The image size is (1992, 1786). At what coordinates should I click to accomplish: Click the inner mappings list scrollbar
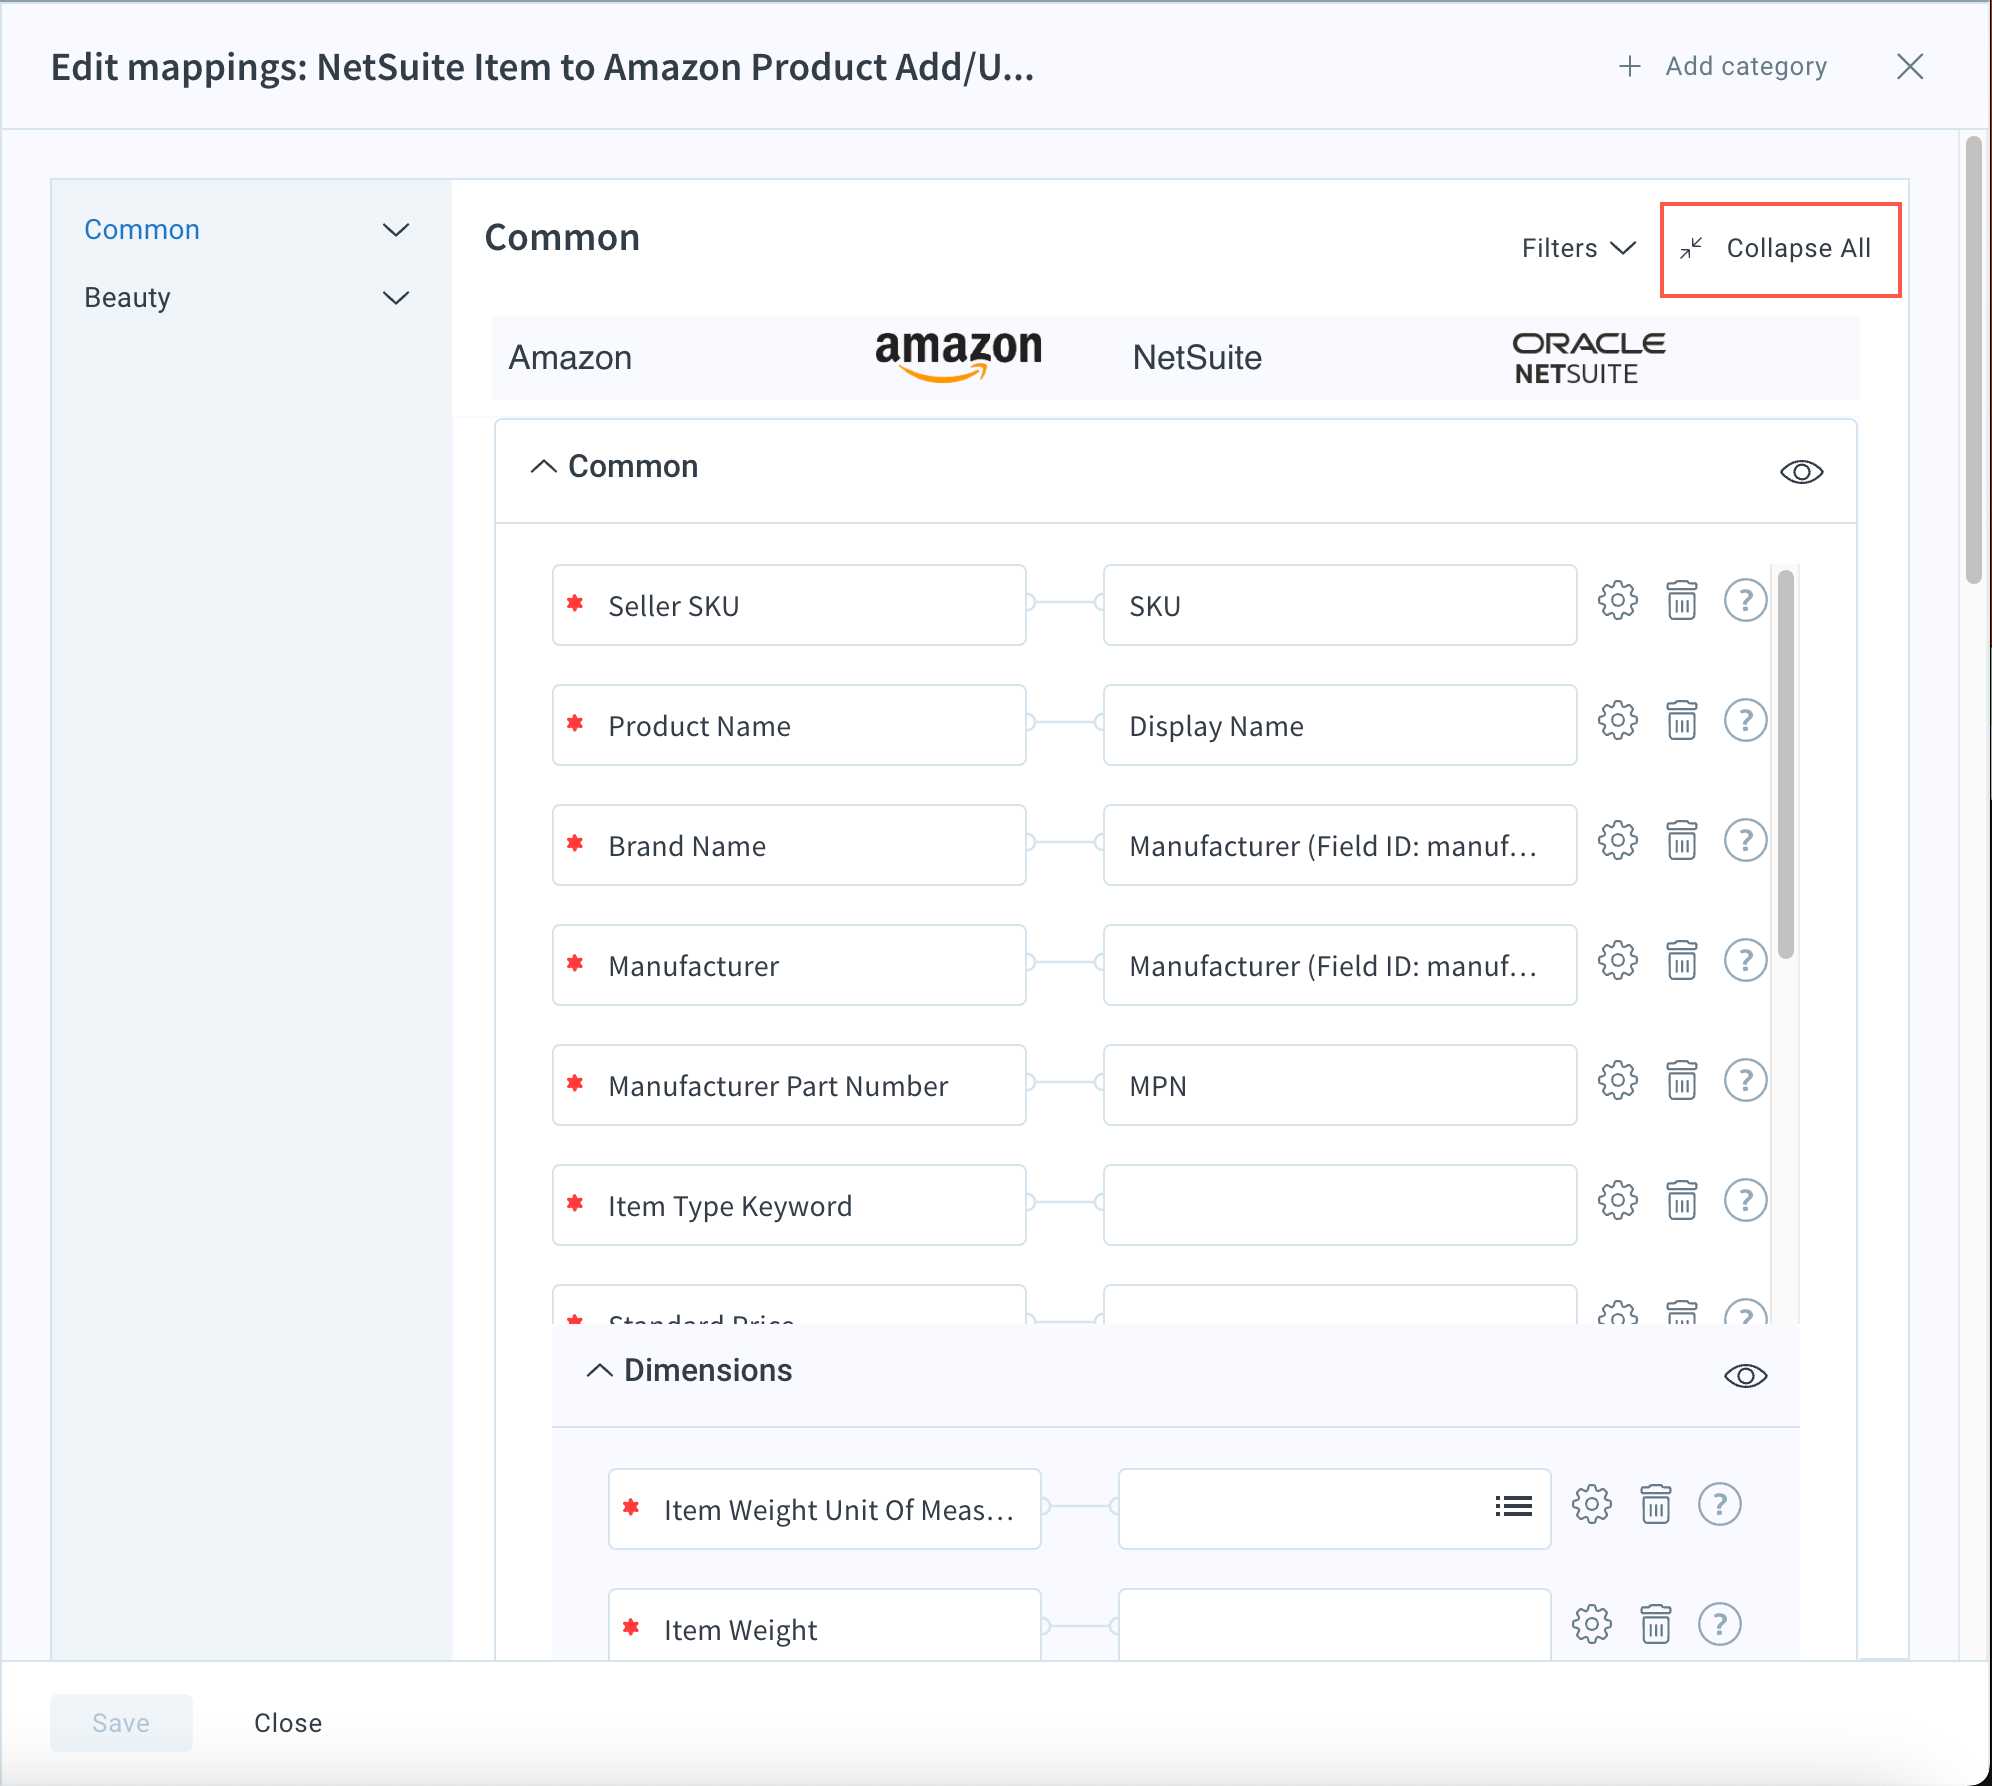(x=1785, y=764)
